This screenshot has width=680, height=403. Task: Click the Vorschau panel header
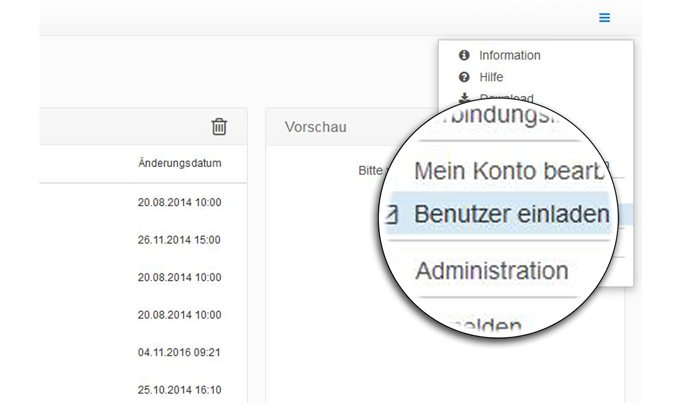315,127
